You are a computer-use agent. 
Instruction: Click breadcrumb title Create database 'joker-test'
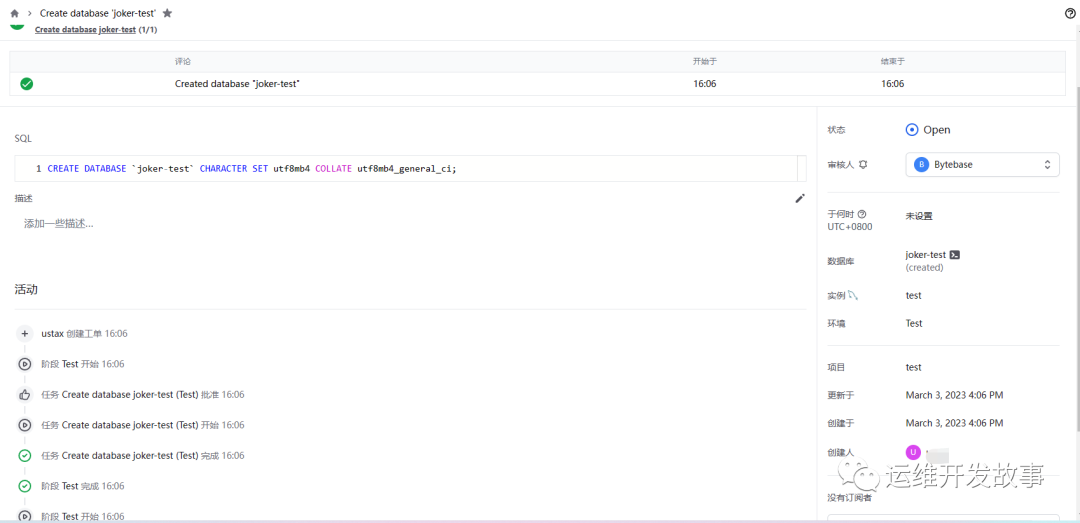pyautogui.click(x=98, y=13)
